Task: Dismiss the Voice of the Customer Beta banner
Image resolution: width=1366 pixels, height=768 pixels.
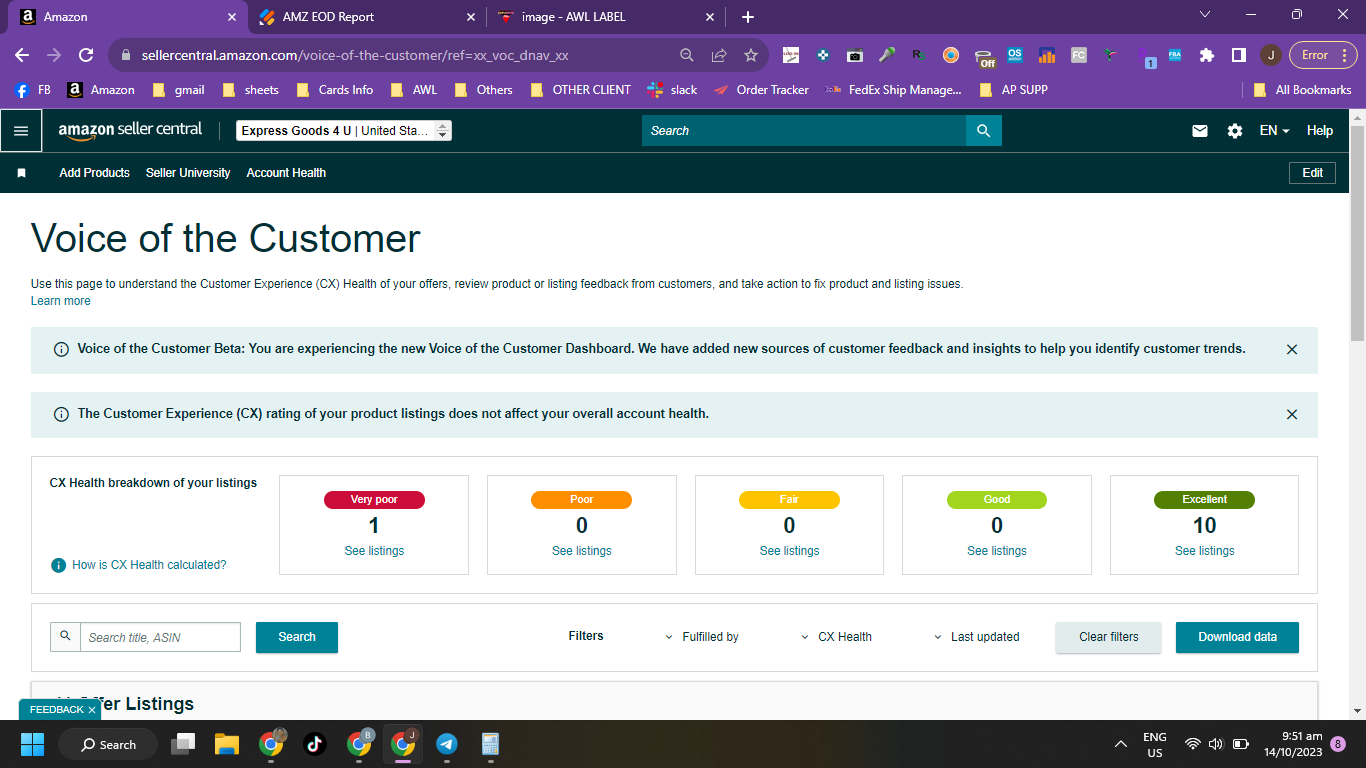Action: (1292, 350)
